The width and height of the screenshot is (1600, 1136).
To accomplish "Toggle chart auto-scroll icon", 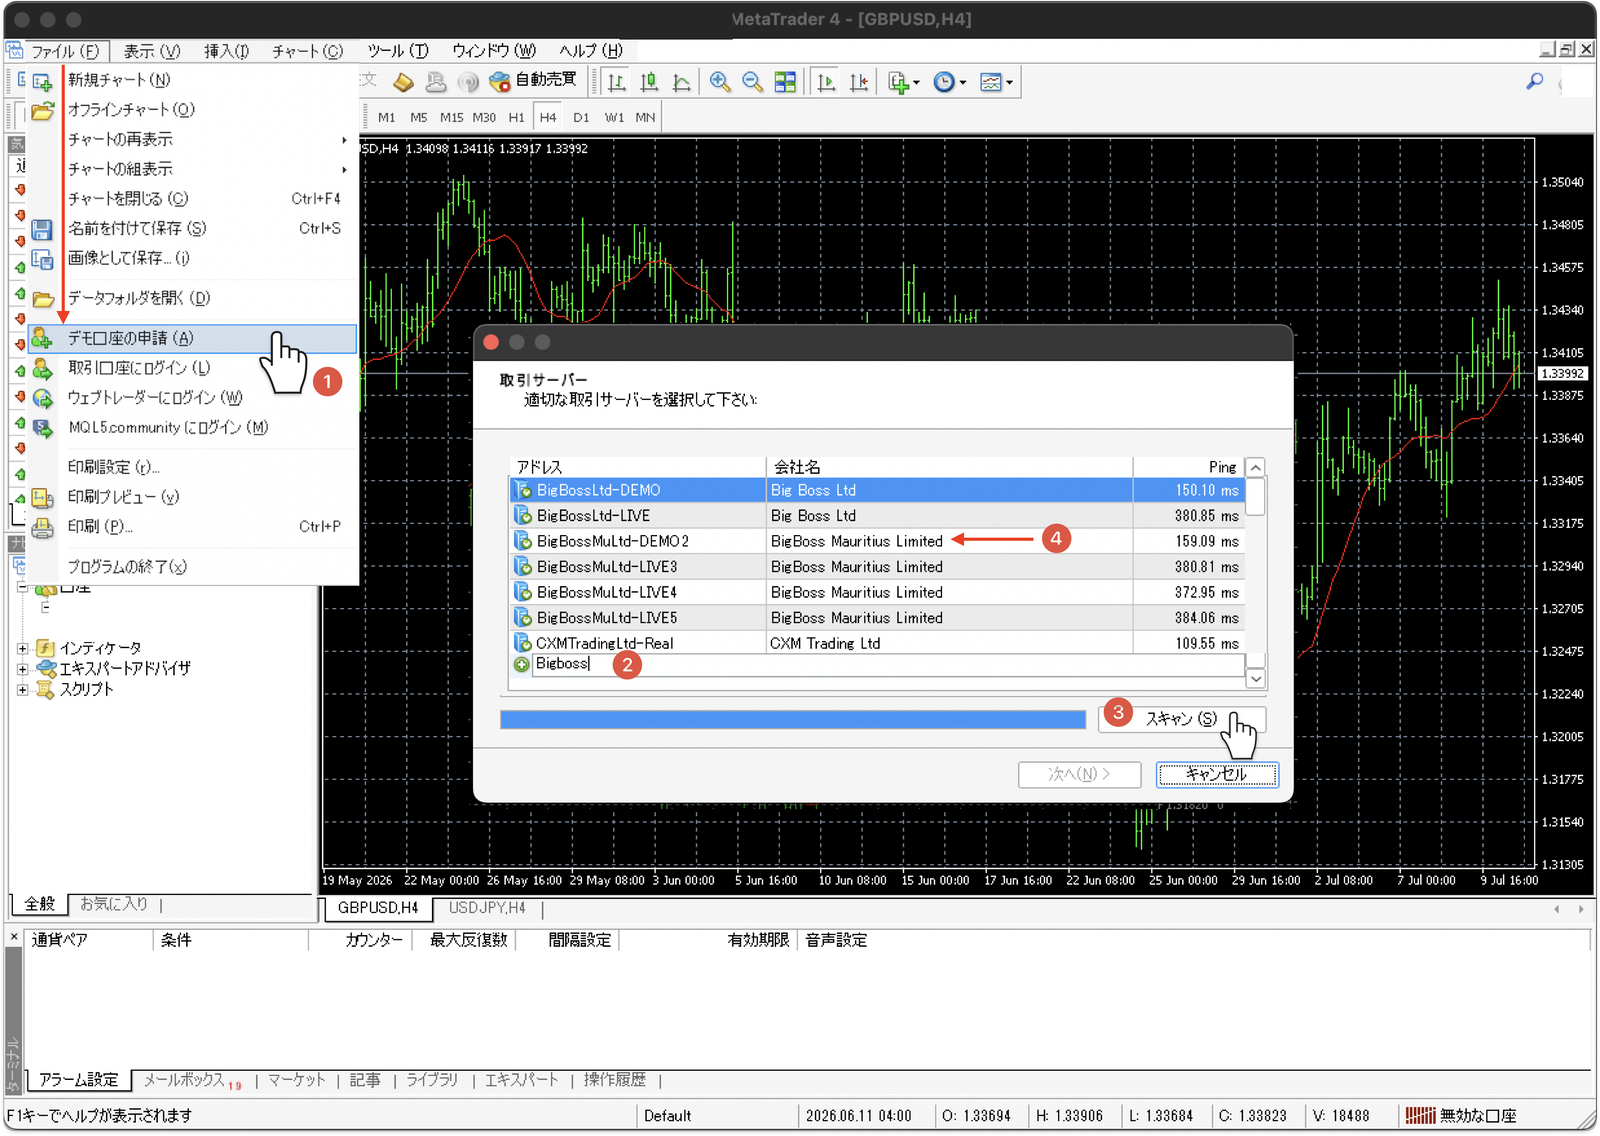I will point(826,82).
